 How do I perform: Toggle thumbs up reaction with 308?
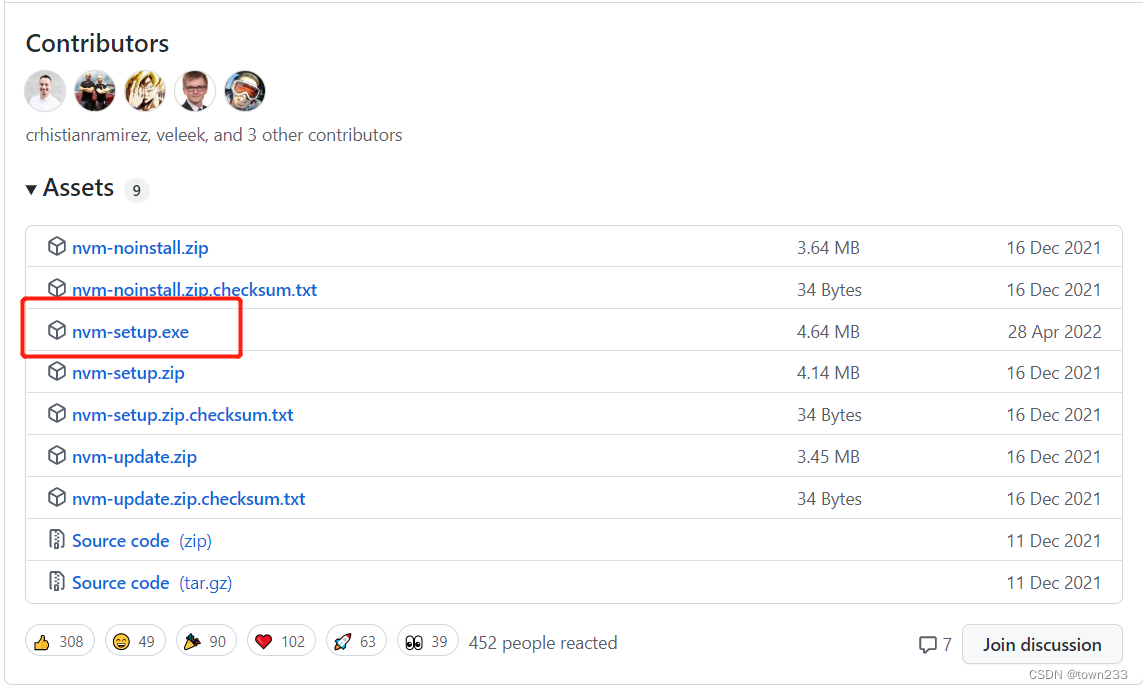[60, 642]
